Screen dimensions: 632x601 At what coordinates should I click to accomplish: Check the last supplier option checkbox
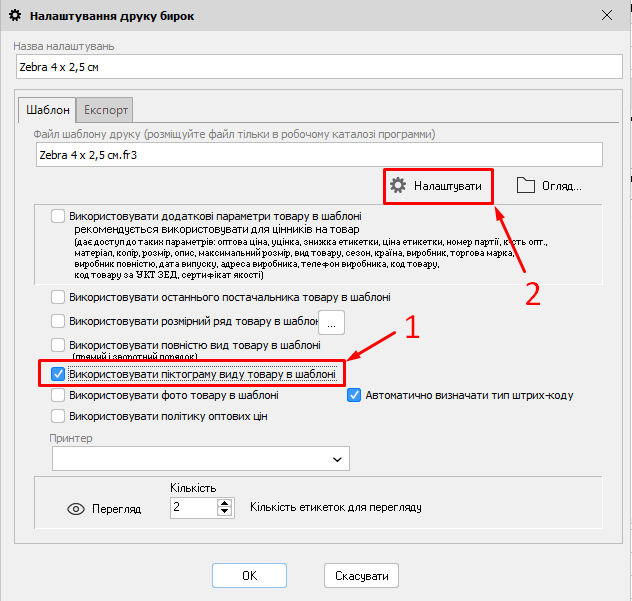(58, 297)
